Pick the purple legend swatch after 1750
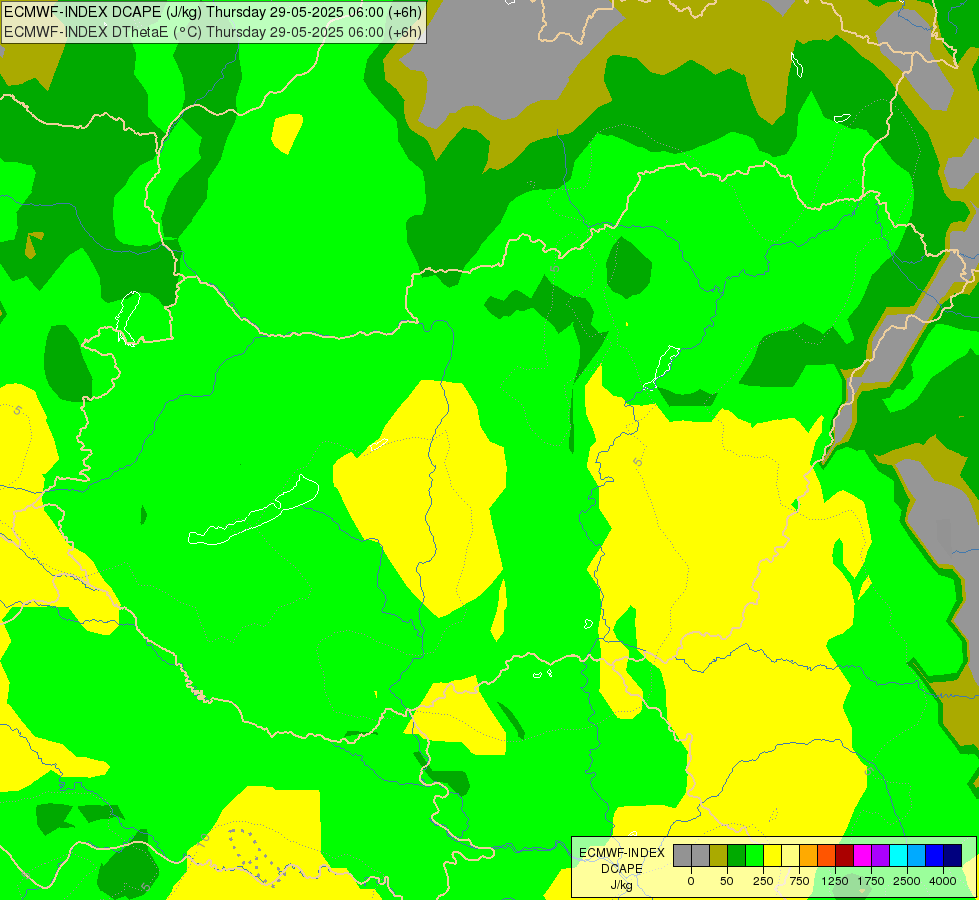This screenshot has height=900, width=979. (880, 855)
